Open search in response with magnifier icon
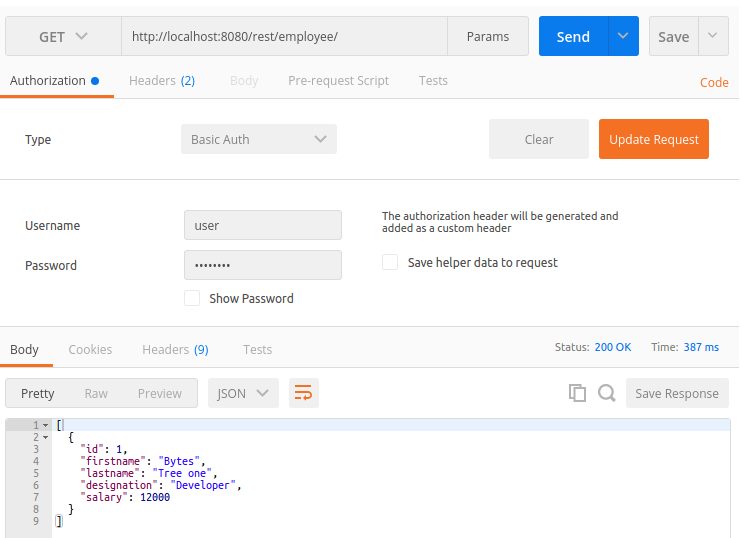 (x=607, y=393)
